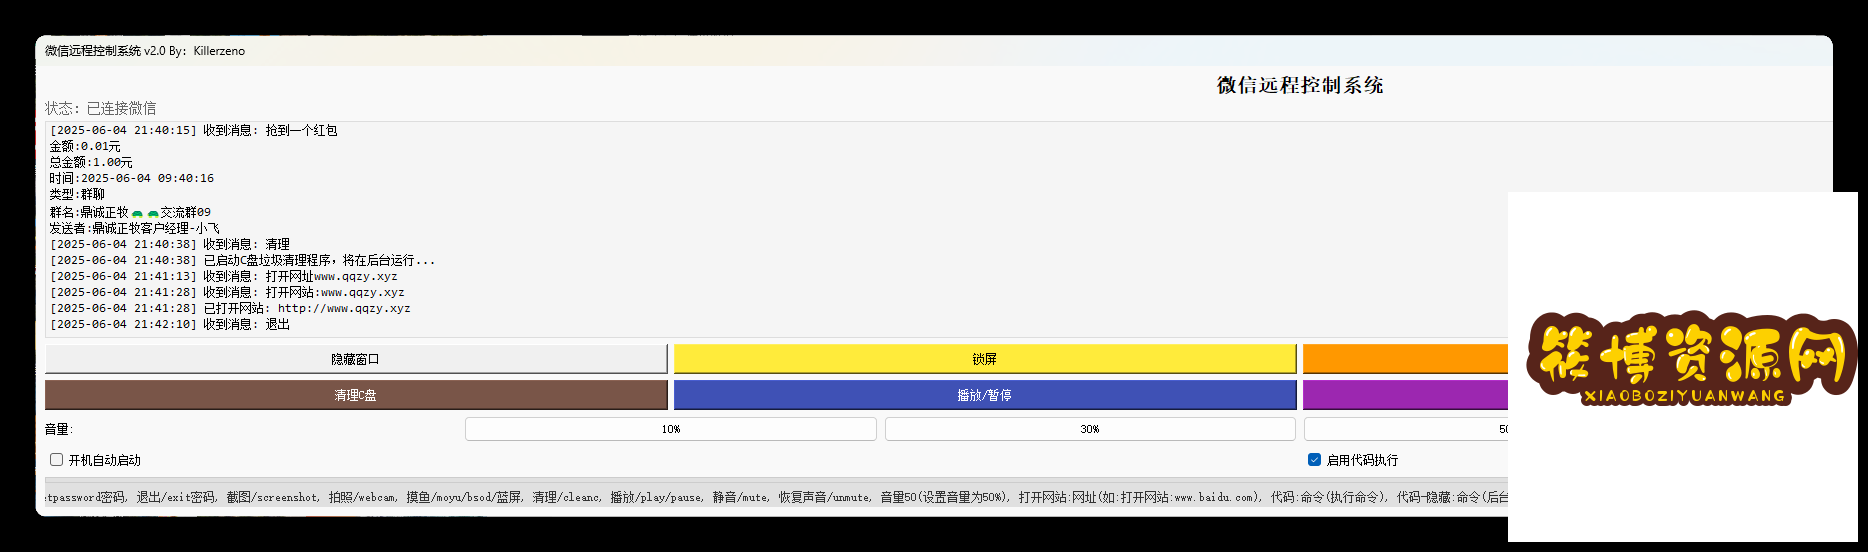This screenshot has width=1868, height=552.
Task: Click the purple button beside 播放/暂停
Action: point(1405,395)
